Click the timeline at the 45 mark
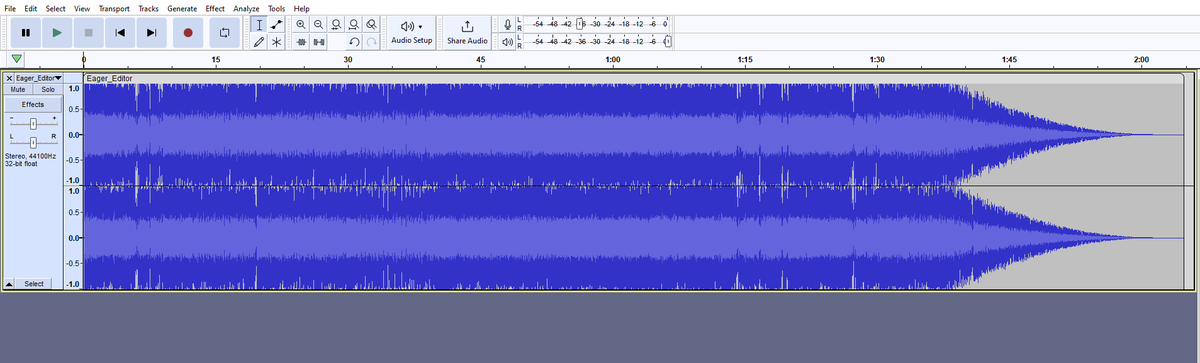Image resolution: width=1200 pixels, height=363 pixels. point(481,61)
